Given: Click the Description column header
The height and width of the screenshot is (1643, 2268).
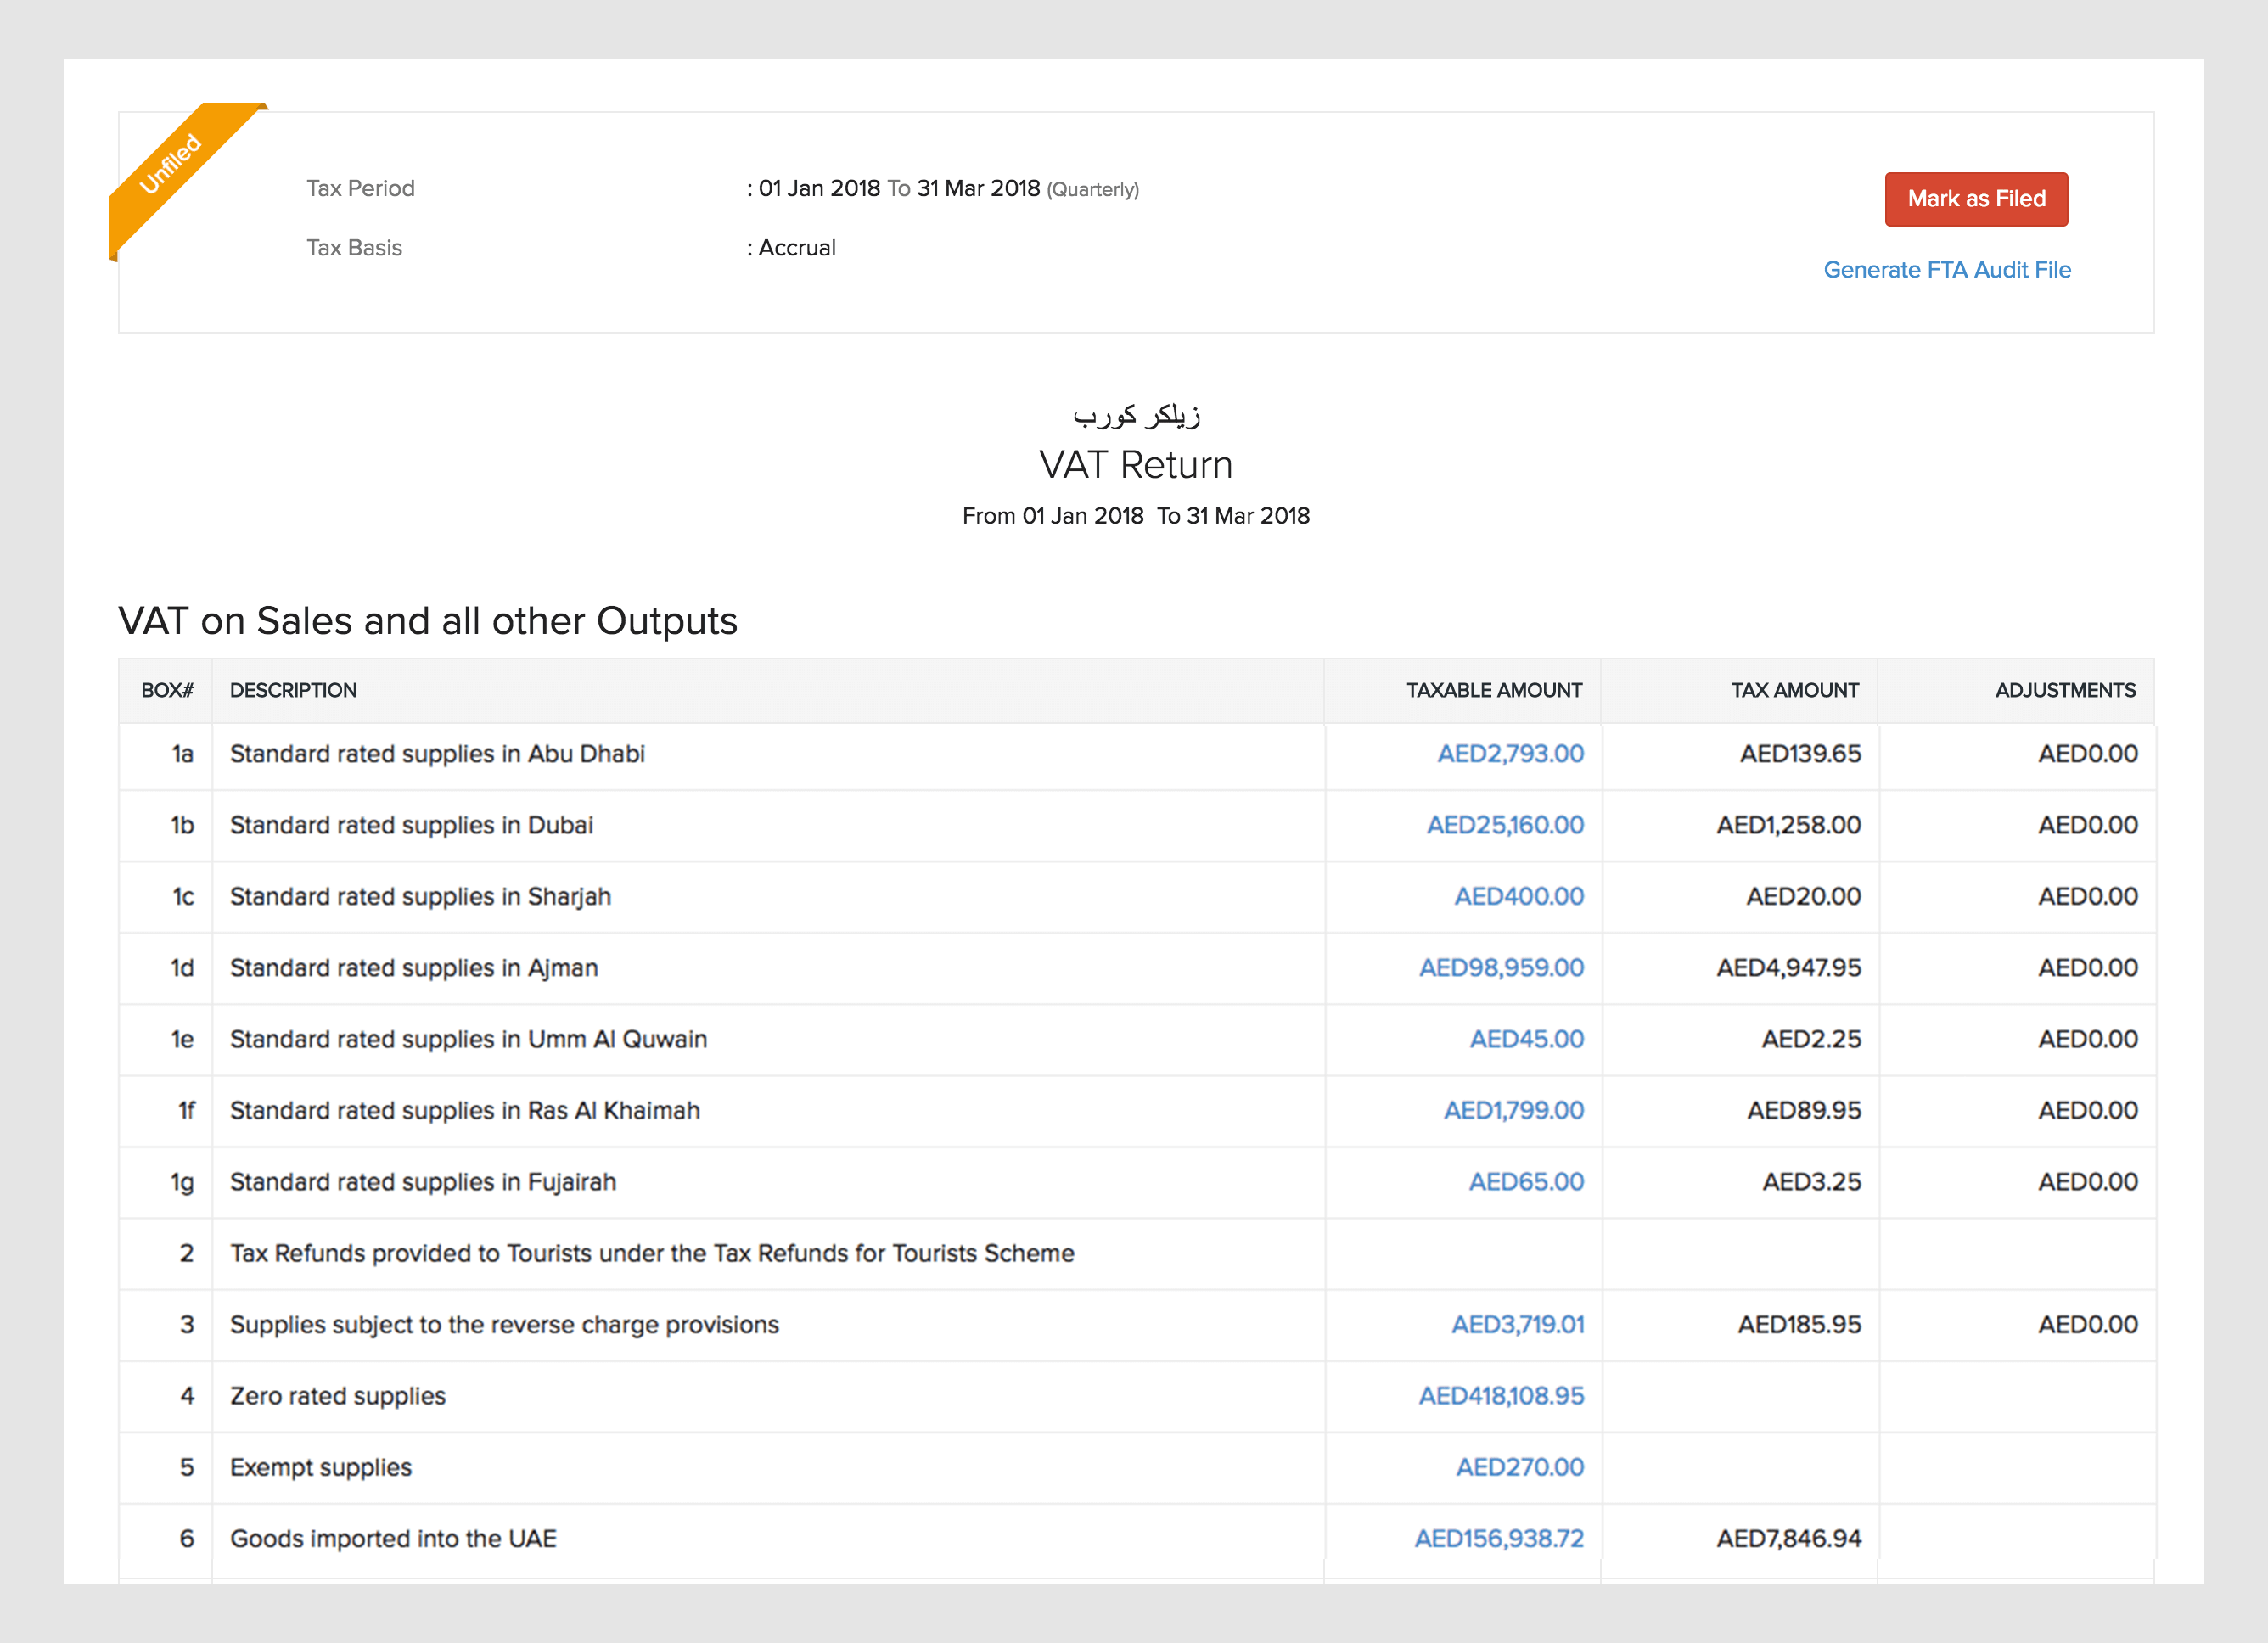Looking at the screenshot, I should [293, 691].
